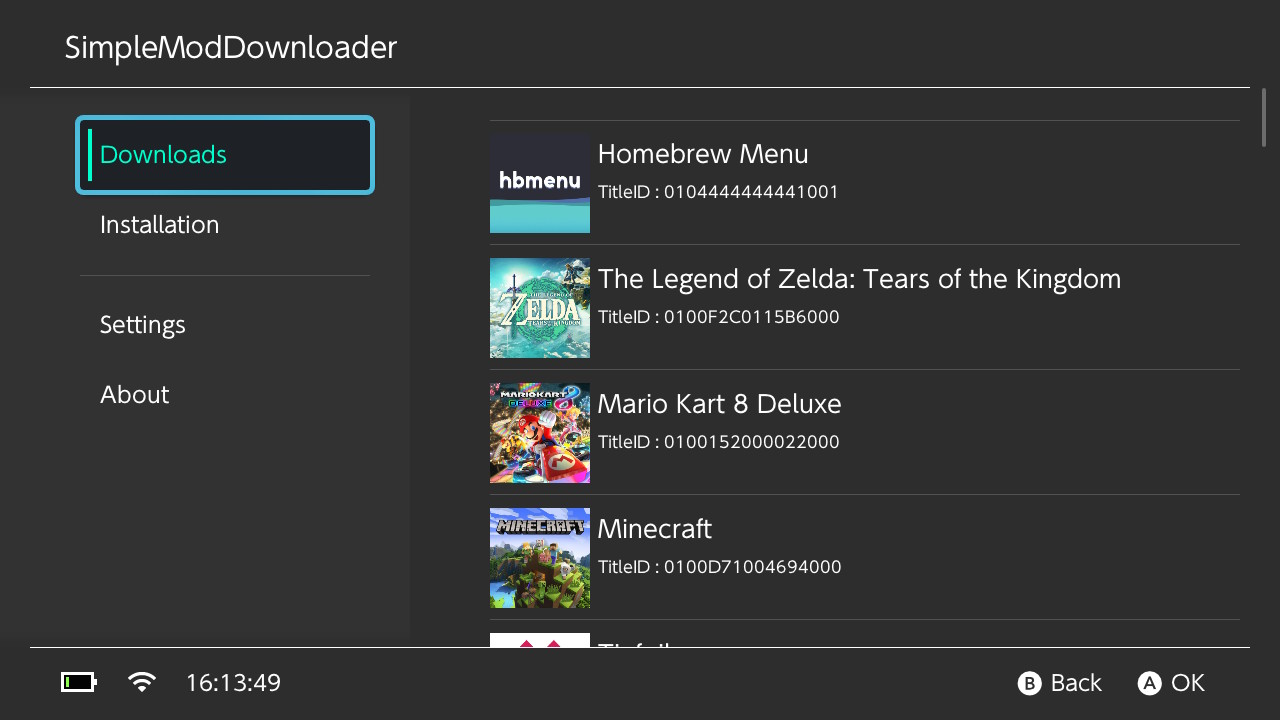This screenshot has height=720, width=1280.
Task: Click the OK label in footer
Action: tap(1187, 683)
